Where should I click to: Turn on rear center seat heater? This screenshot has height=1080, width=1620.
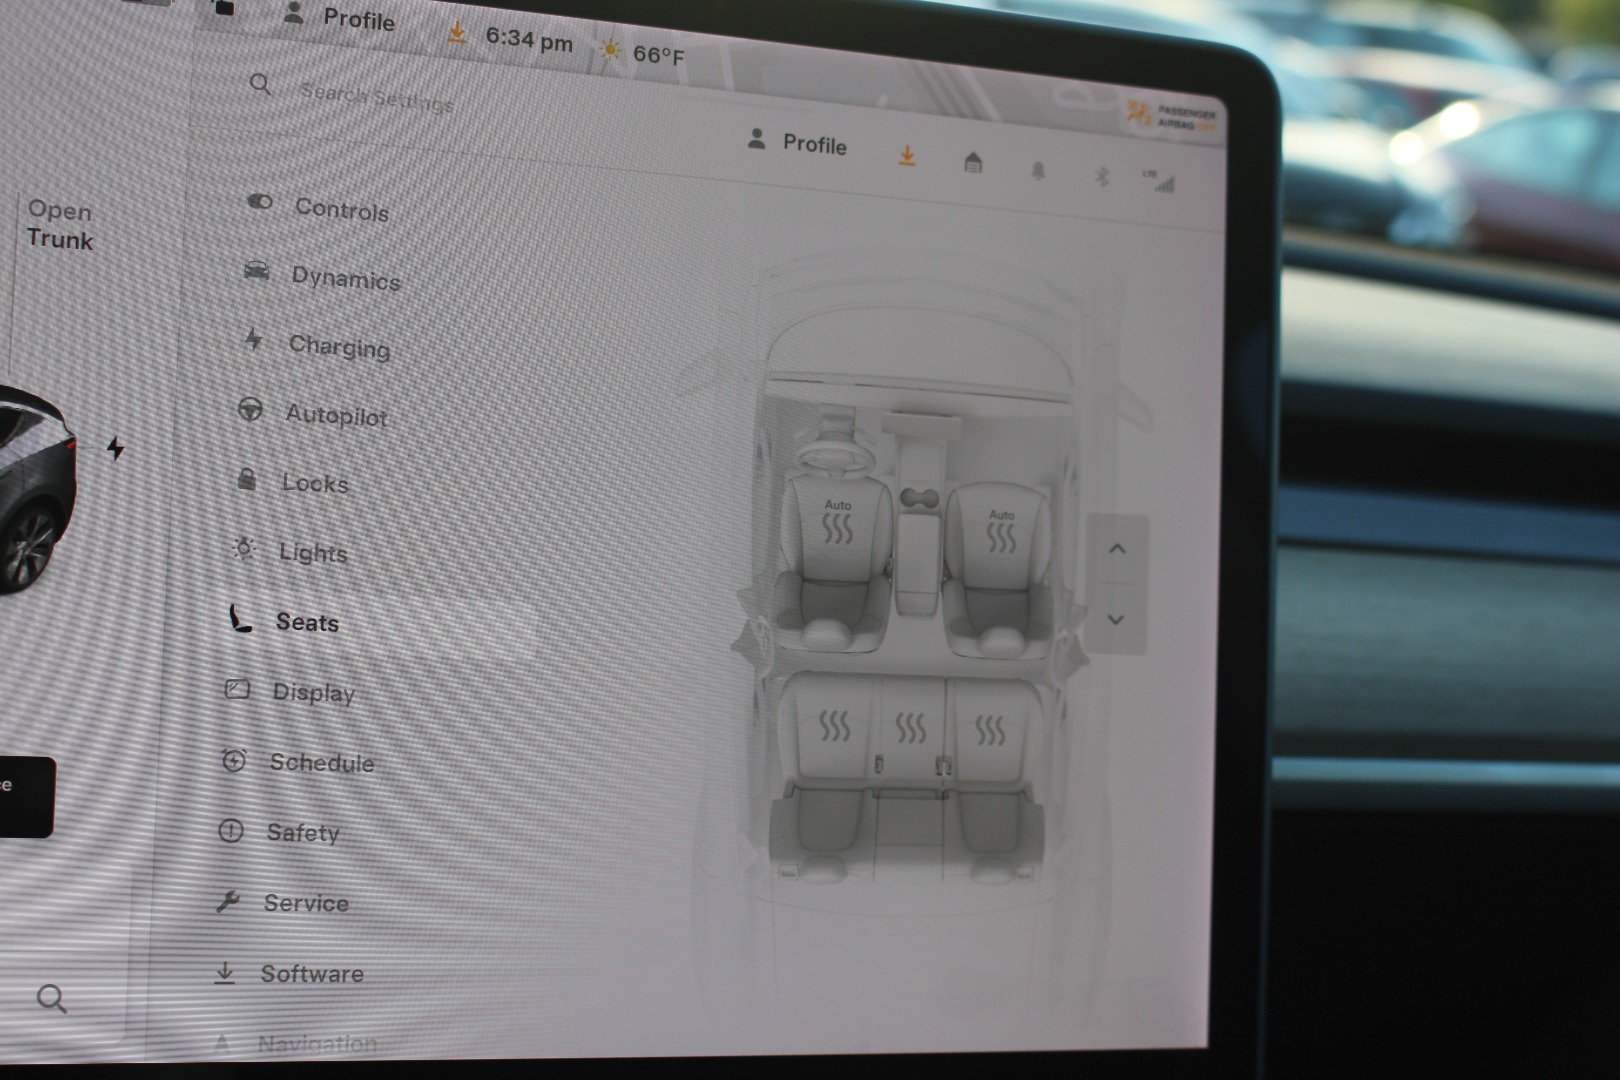910,728
